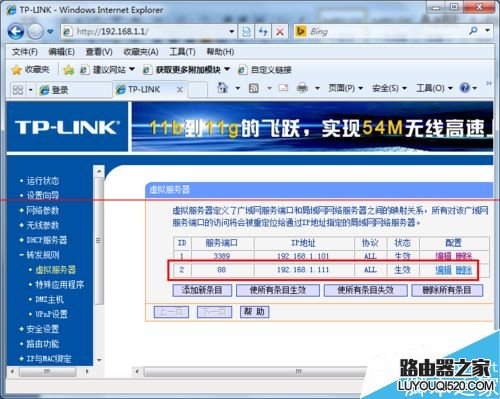Open the 页面(P) dropdown menu
The height and width of the screenshot is (399, 500).
coord(345,88)
